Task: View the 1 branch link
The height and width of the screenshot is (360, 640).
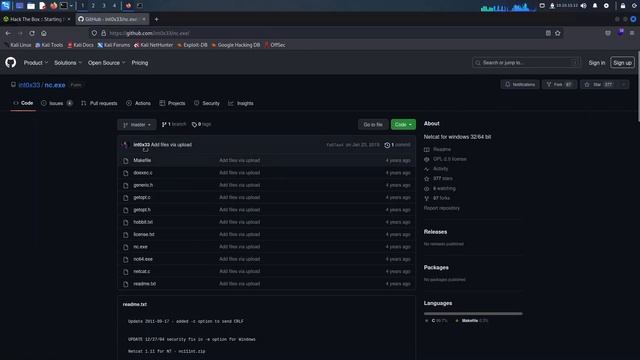Action: tap(174, 124)
